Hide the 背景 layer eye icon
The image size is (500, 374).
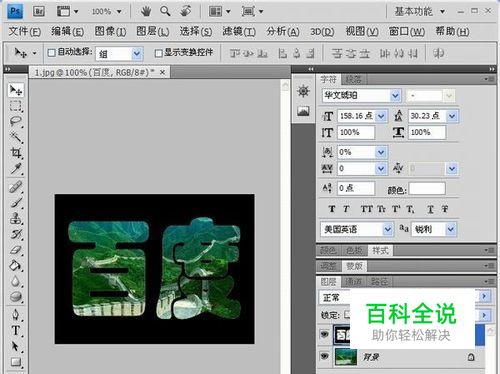coord(324,356)
